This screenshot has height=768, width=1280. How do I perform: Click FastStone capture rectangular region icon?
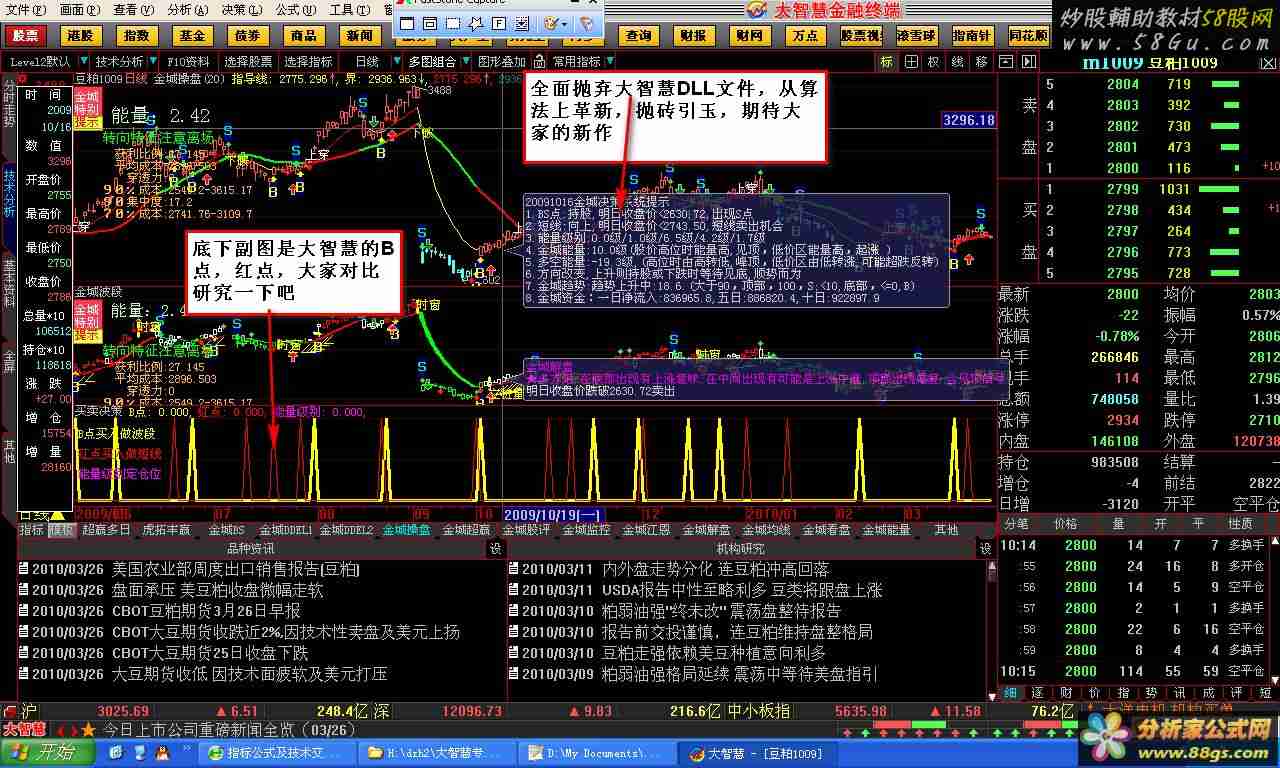click(x=452, y=23)
